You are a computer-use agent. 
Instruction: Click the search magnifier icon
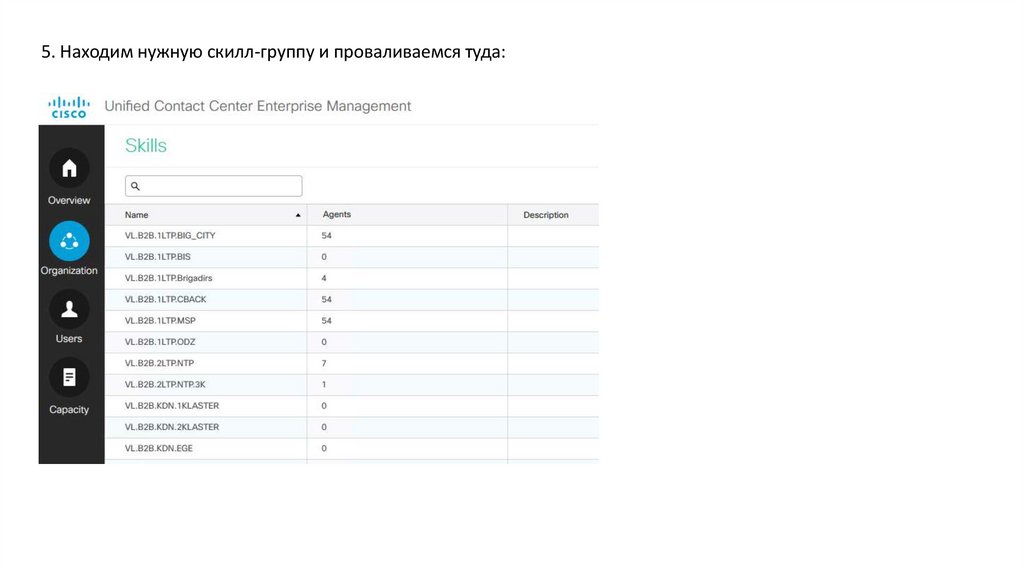point(135,186)
